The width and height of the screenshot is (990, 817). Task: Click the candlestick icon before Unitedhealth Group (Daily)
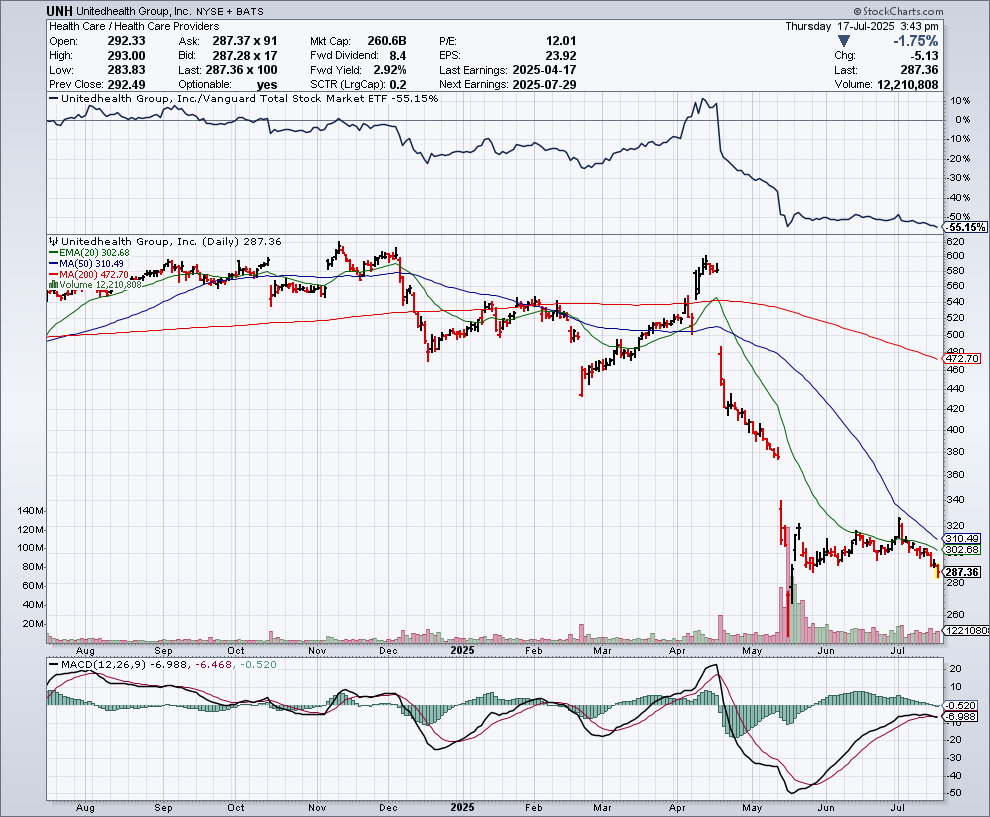(54, 241)
